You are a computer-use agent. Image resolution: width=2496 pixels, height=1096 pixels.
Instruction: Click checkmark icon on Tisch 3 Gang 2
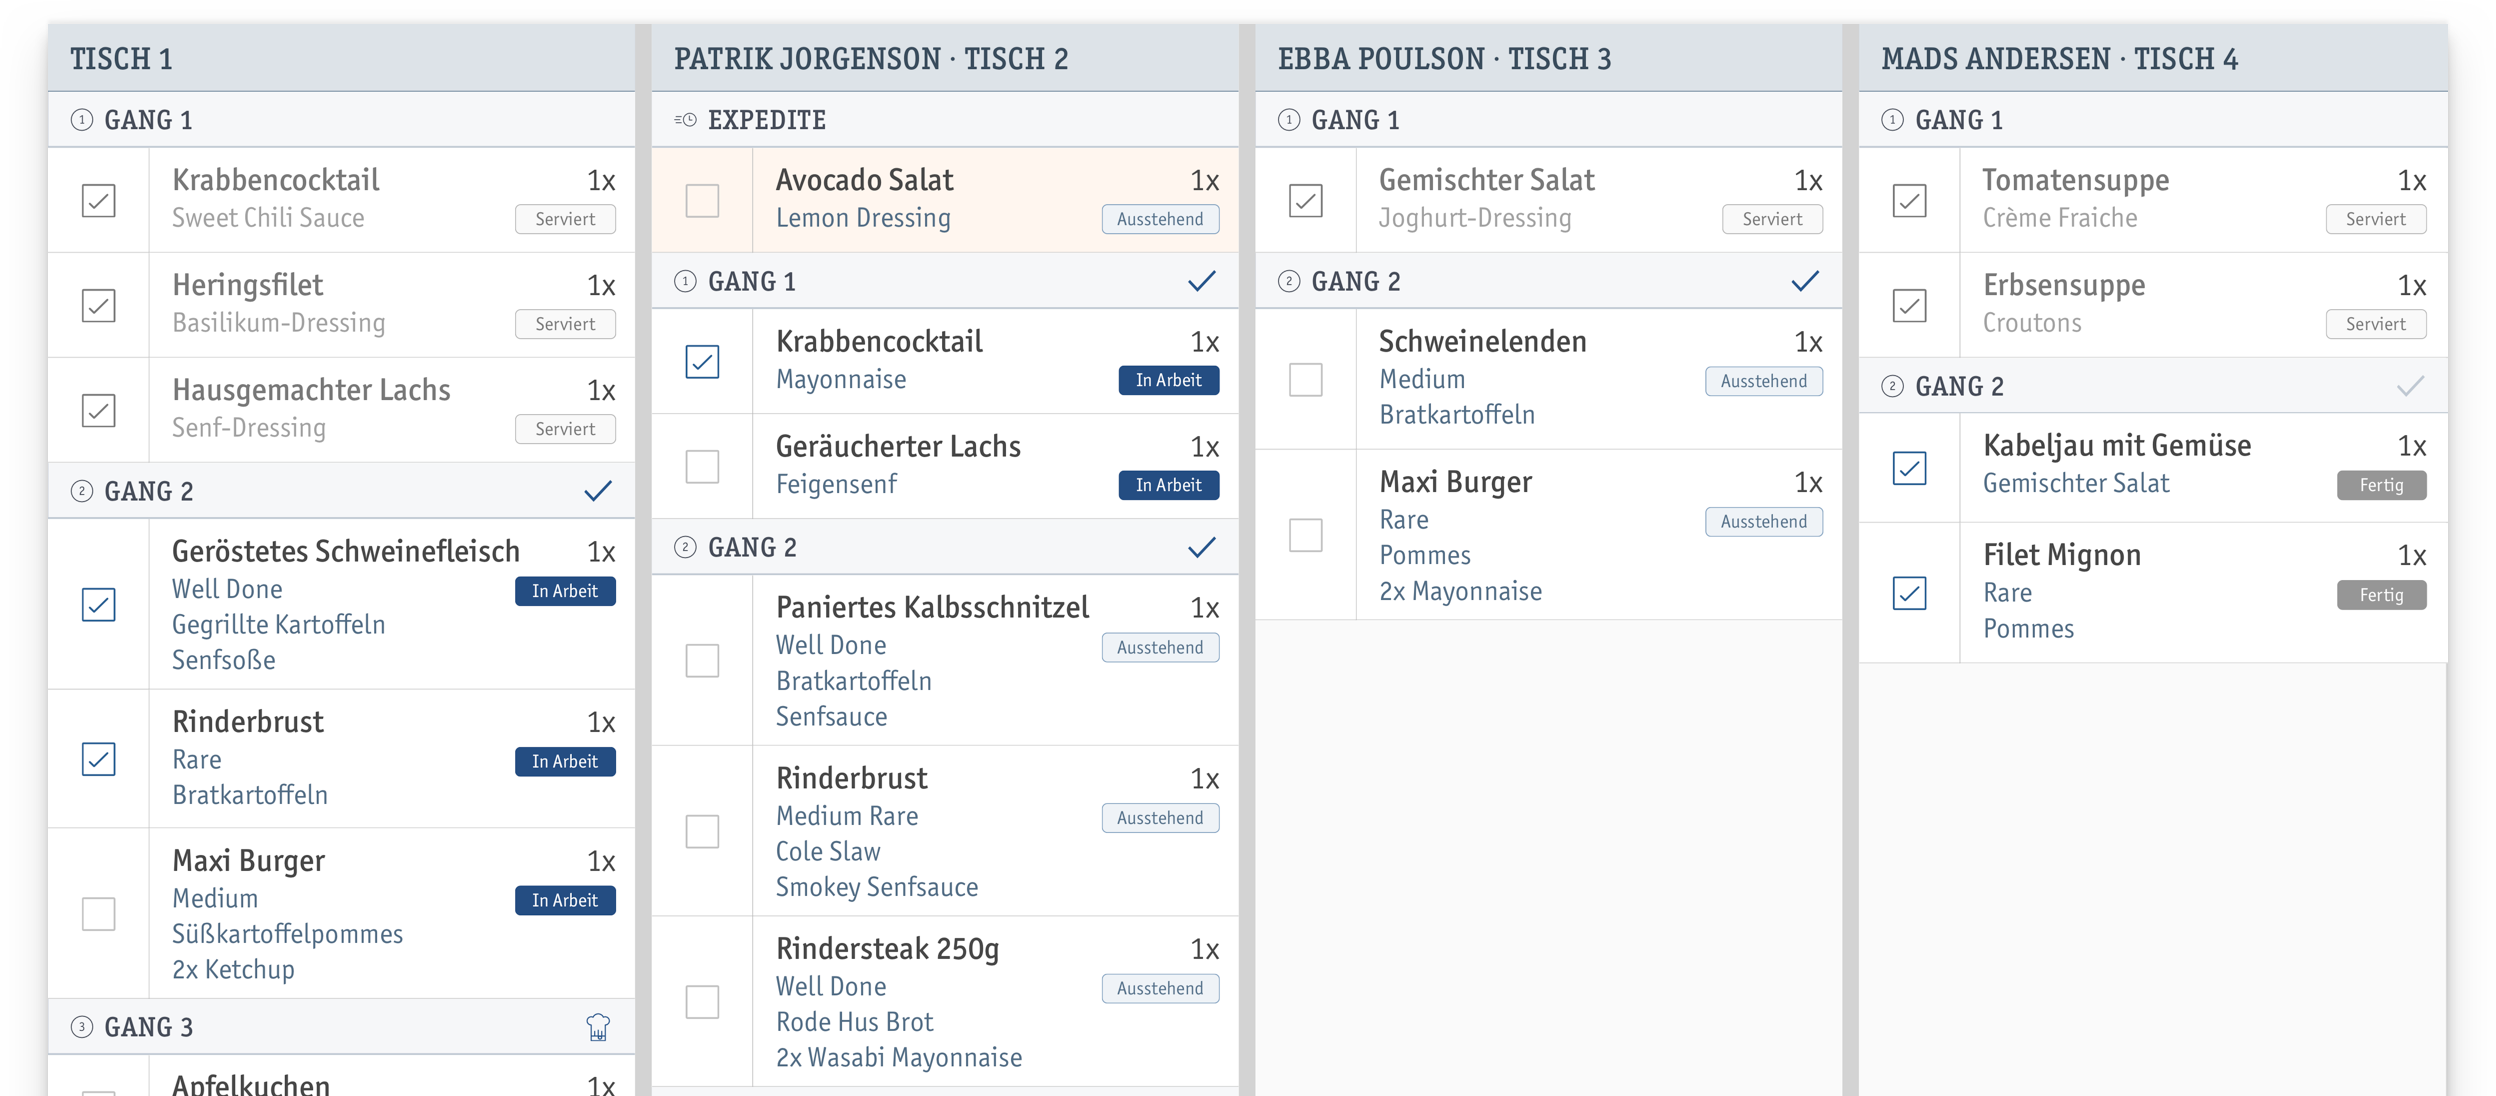(1805, 281)
